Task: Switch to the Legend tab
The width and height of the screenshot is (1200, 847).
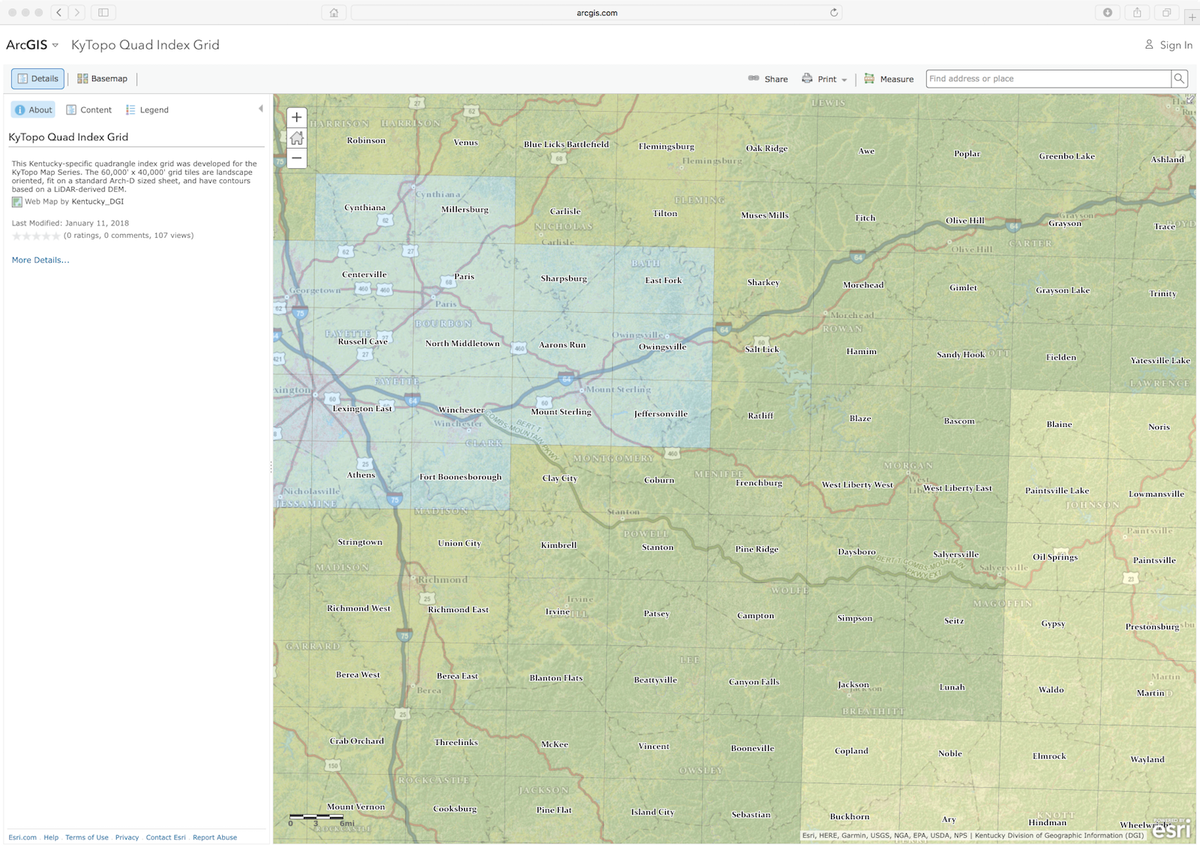Action: pyautogui.click(x=147, y=110)
